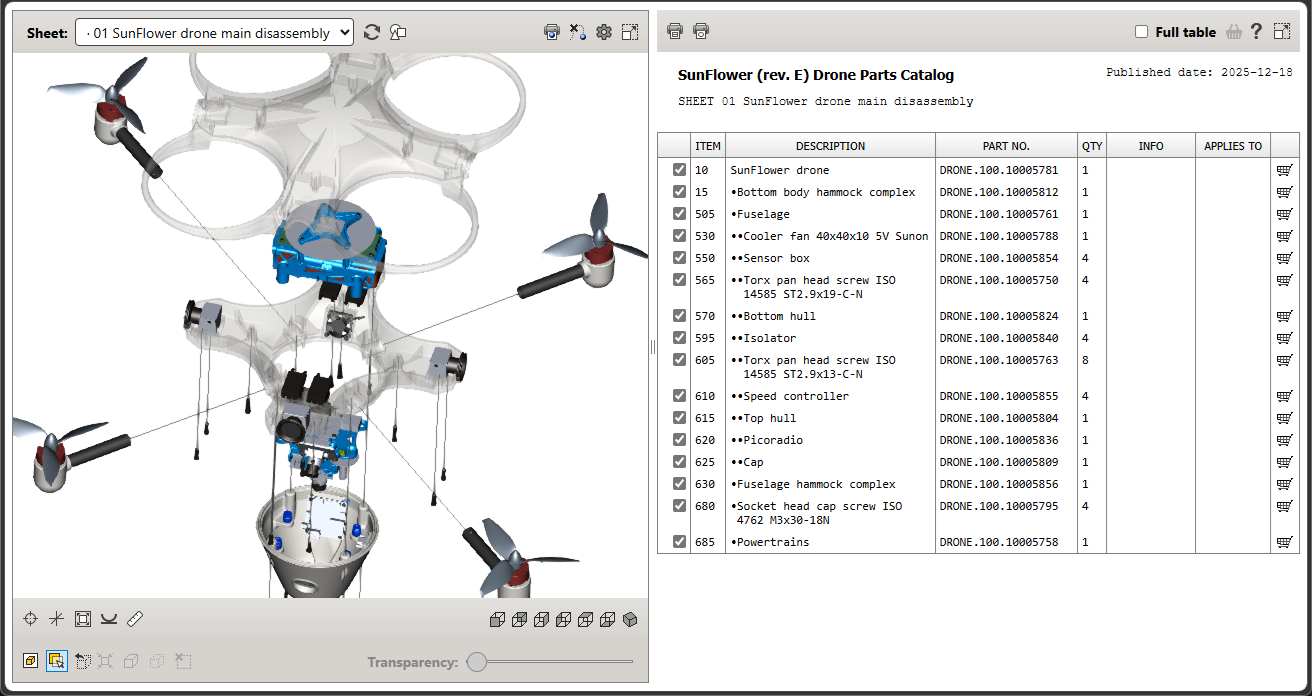Click the PART NO. column header
1312x696 pixels.
(1006, 146)
